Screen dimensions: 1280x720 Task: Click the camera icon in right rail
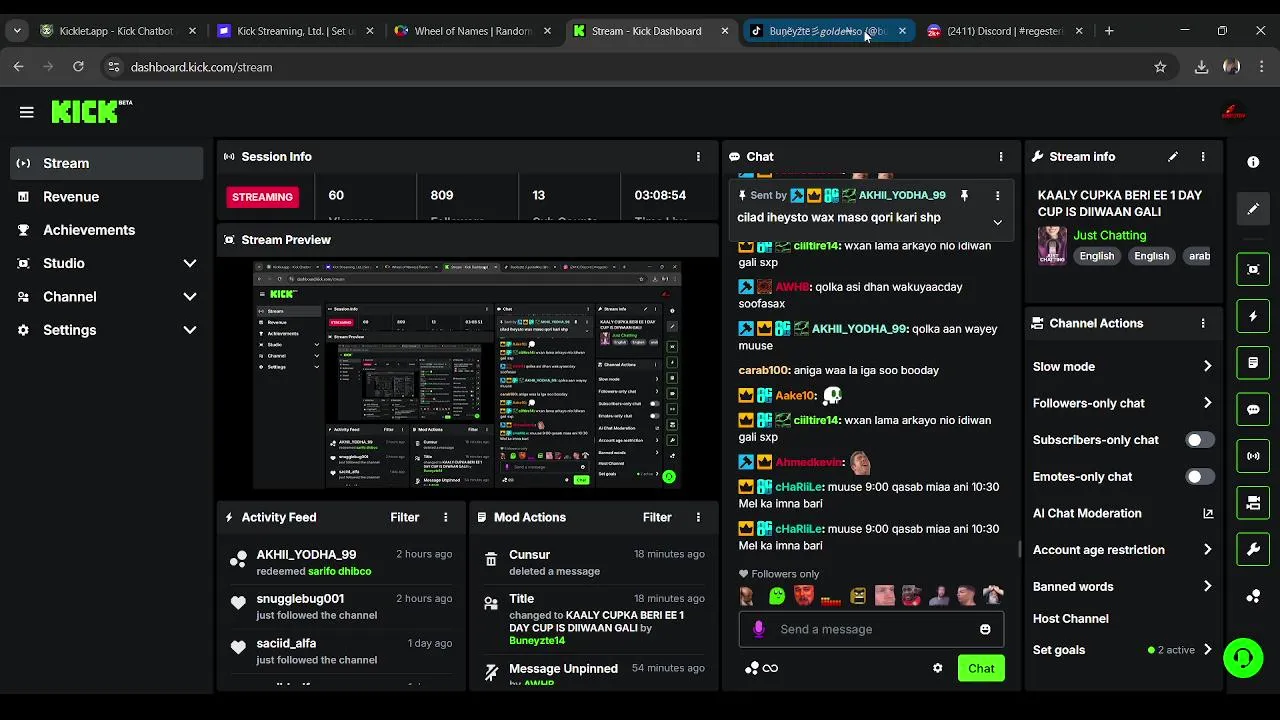[1253, 503]
